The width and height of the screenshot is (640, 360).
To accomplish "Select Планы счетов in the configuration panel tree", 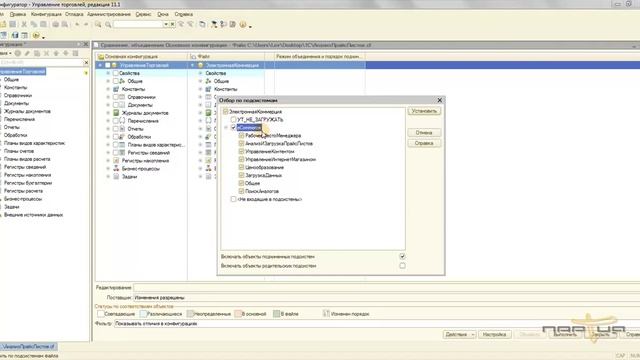I will (x=19, y=151).
